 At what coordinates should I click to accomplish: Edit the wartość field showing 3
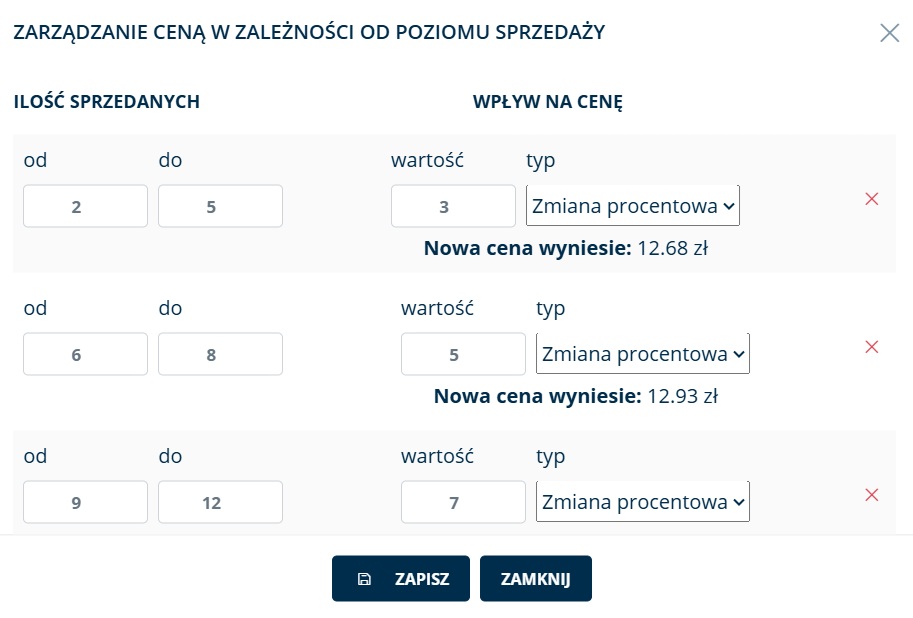coord(454,206)
